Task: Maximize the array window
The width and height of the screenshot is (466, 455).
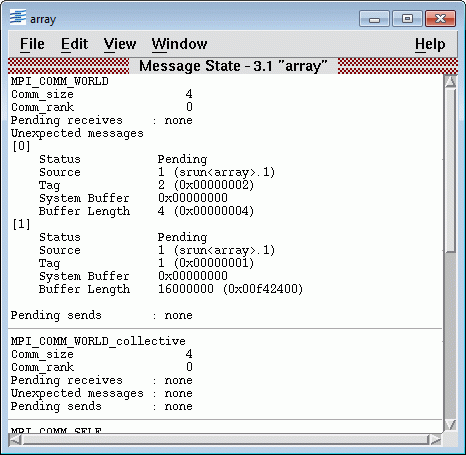Action: point(407,19)
